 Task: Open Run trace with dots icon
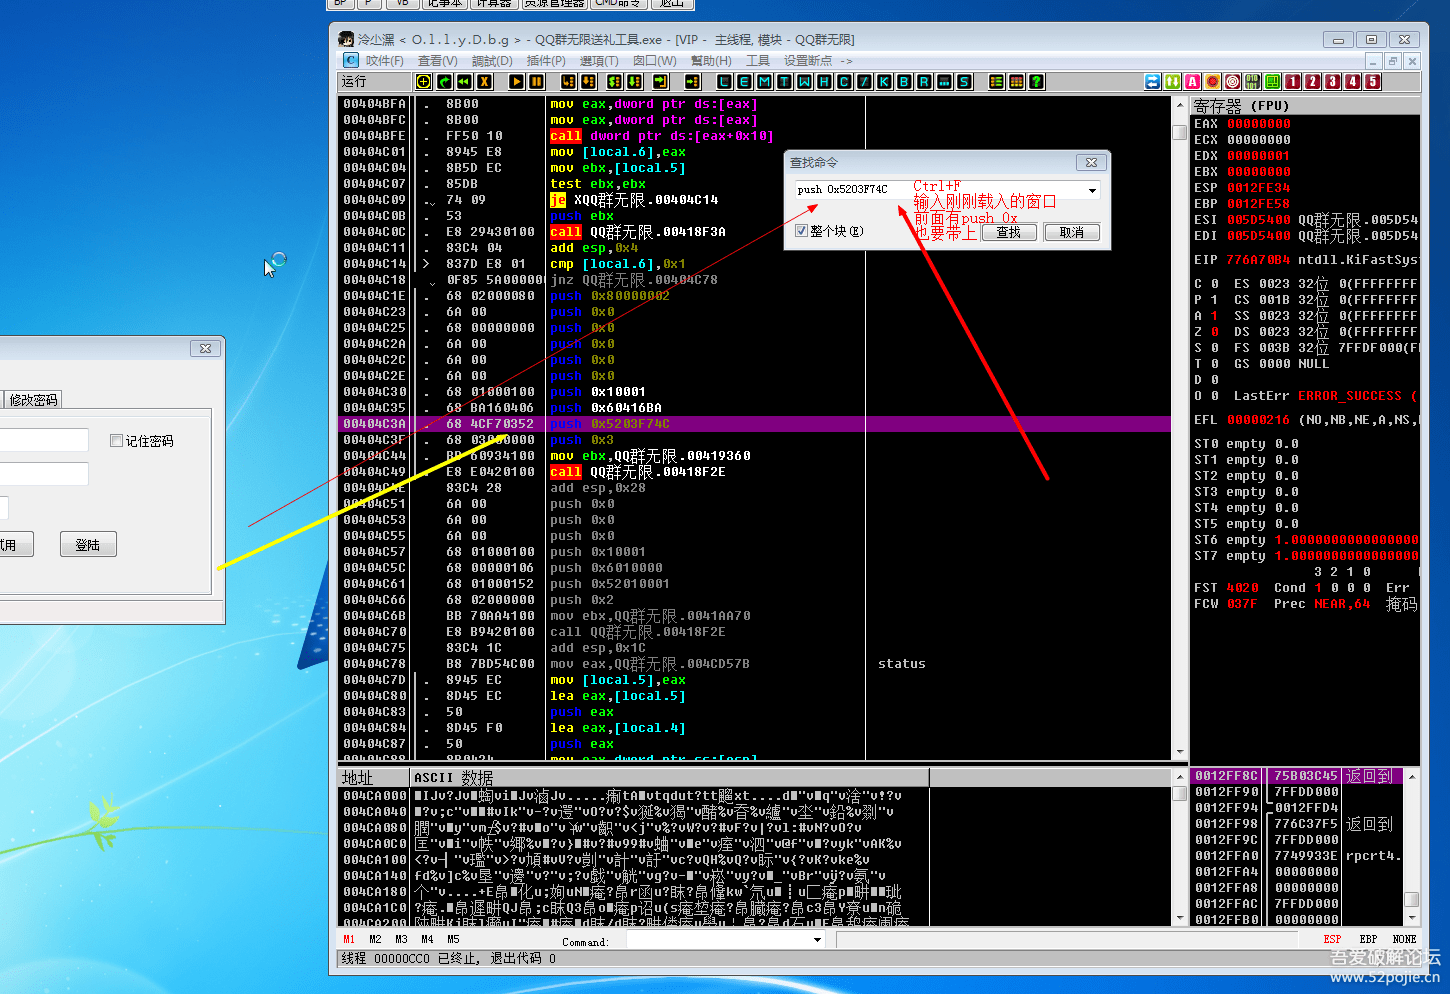[944, 82]
